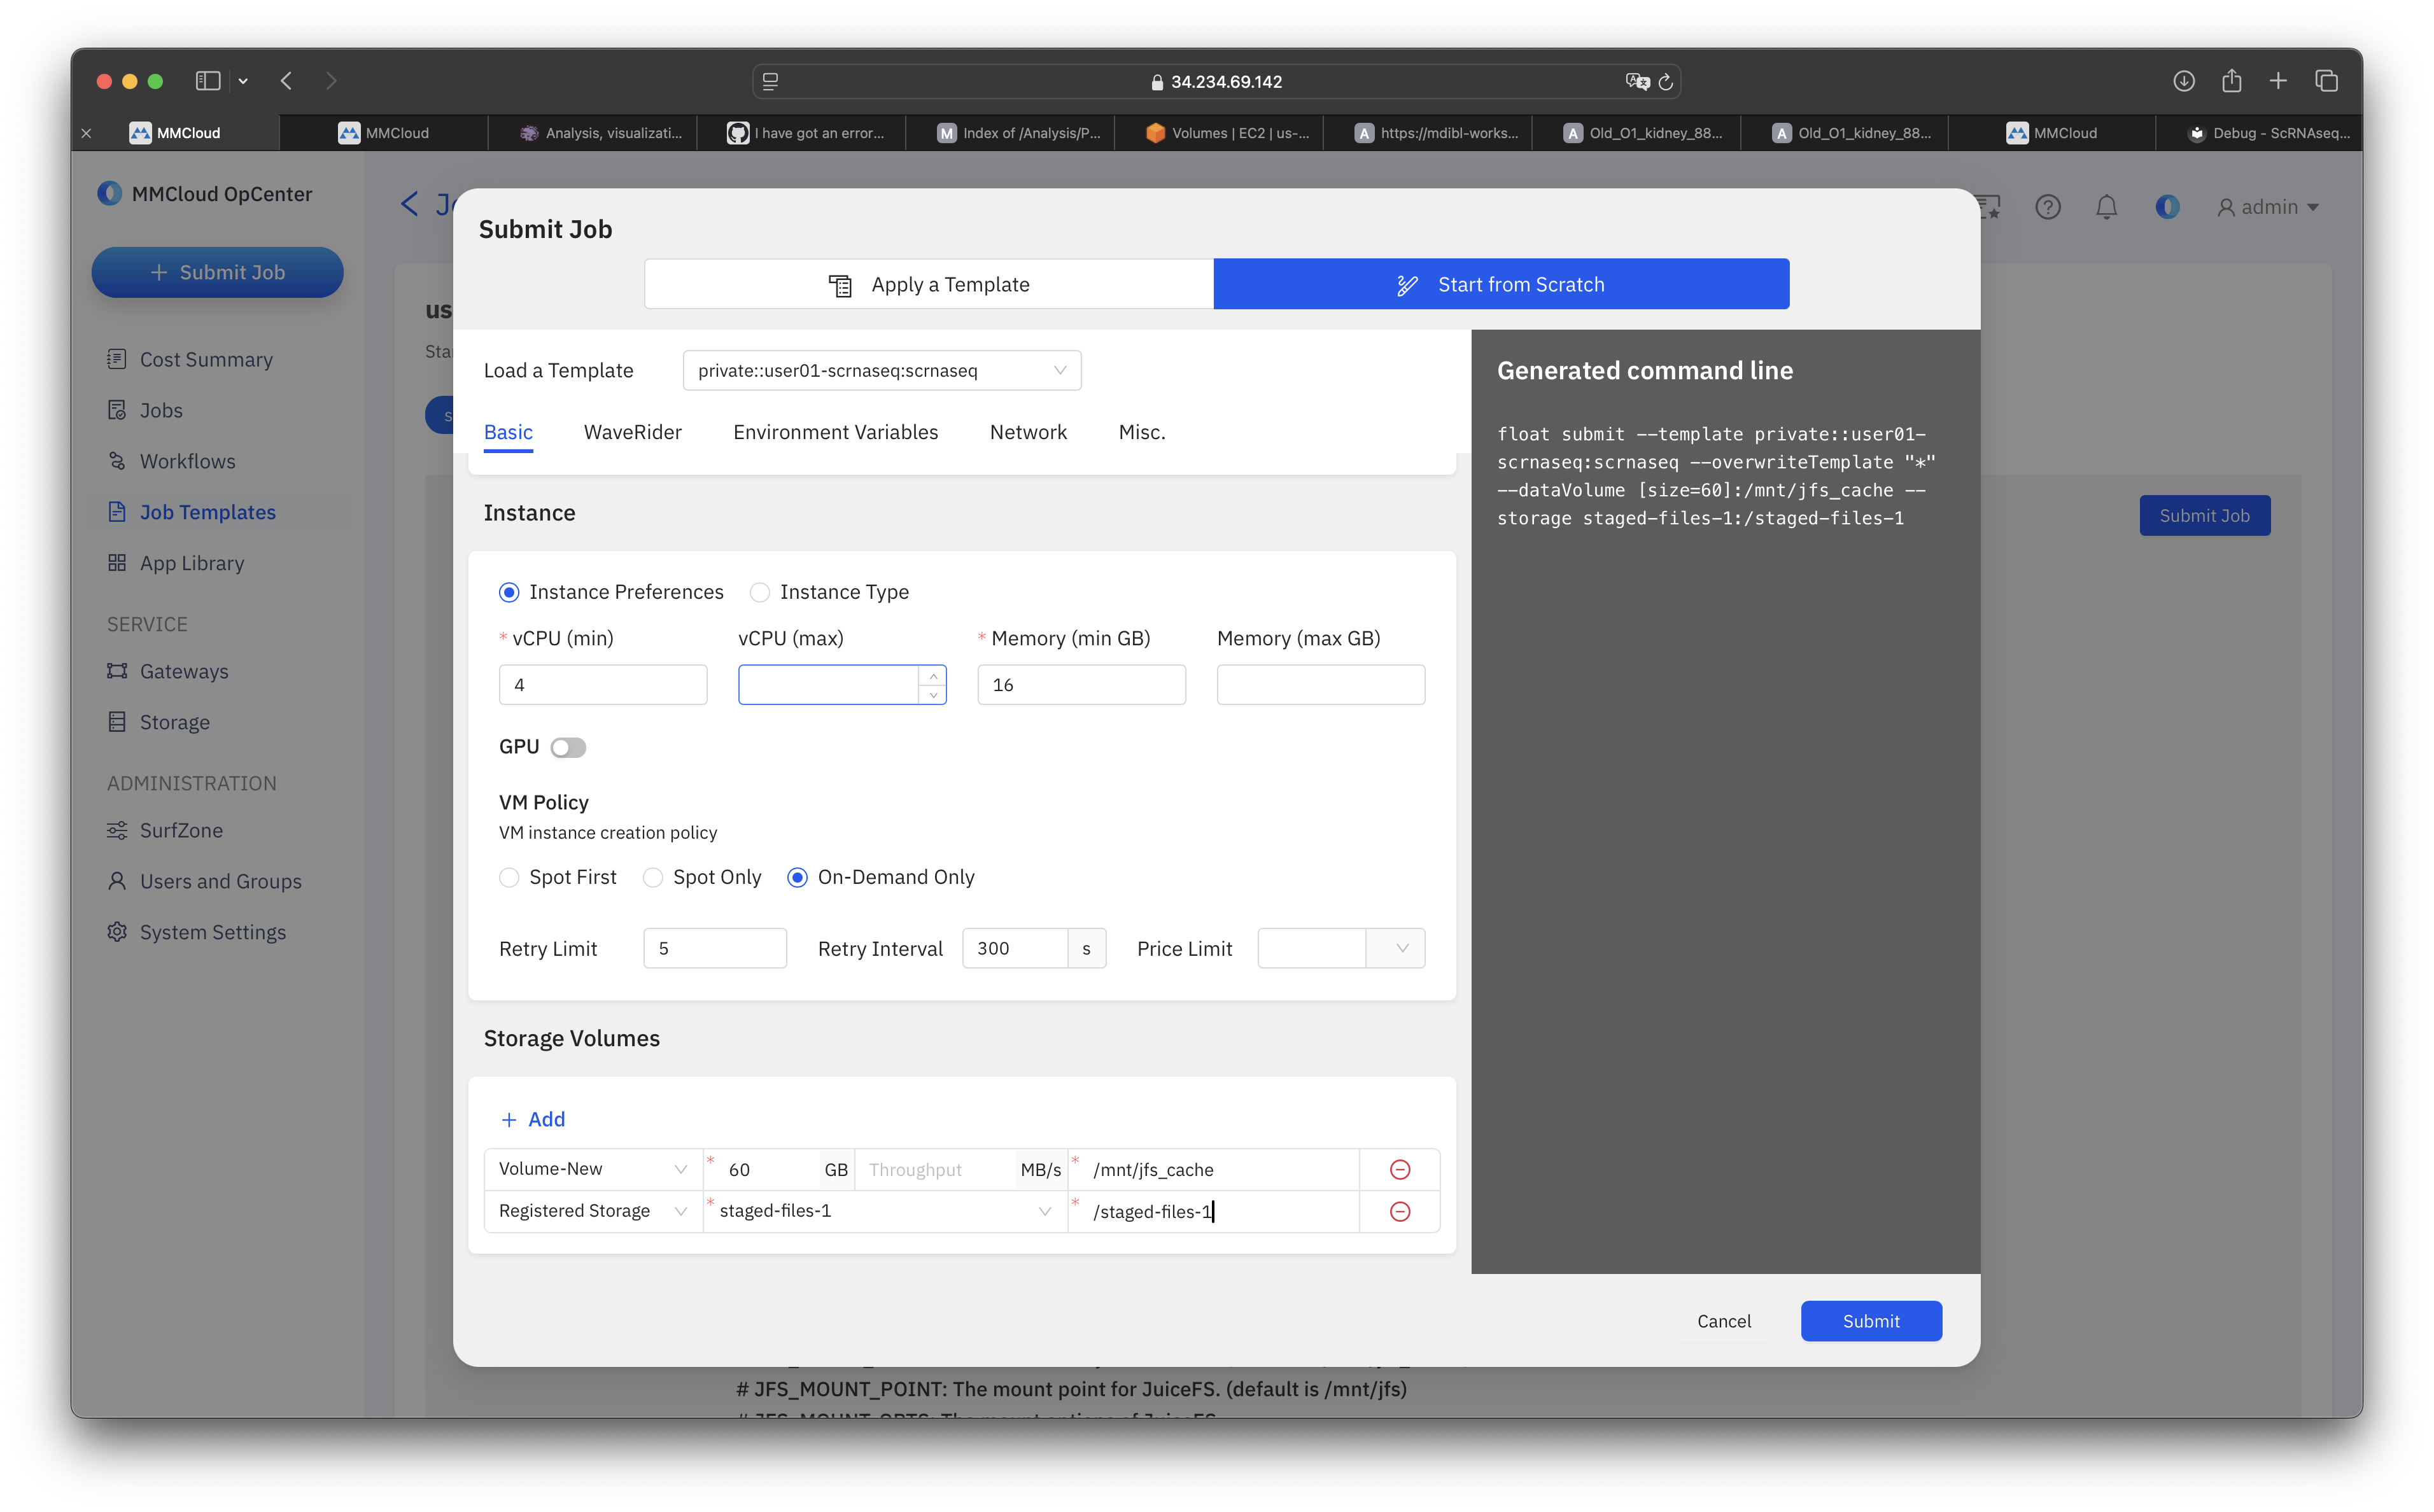
Task: Switch to the WaveRider tab
Action: [x=632, y=432]
